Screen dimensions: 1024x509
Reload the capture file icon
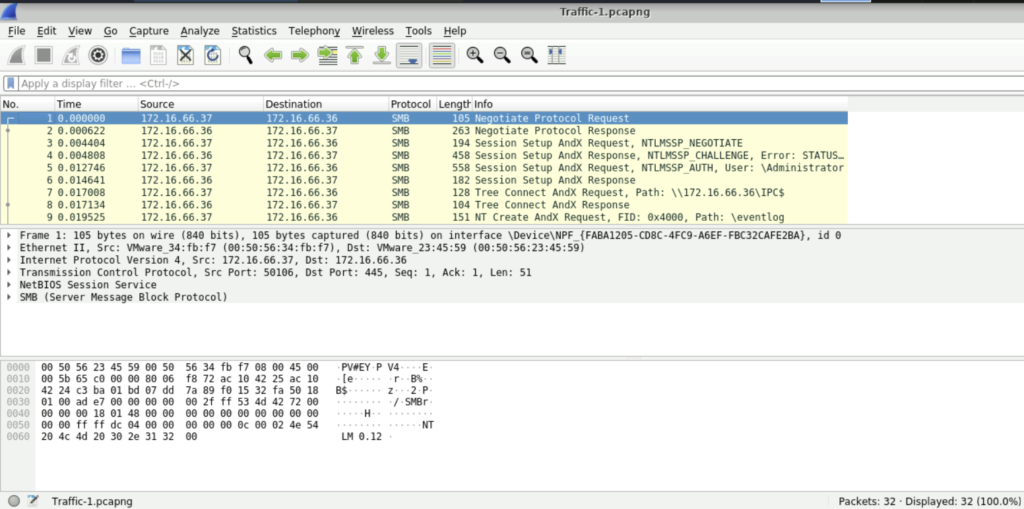pos(212,56)
